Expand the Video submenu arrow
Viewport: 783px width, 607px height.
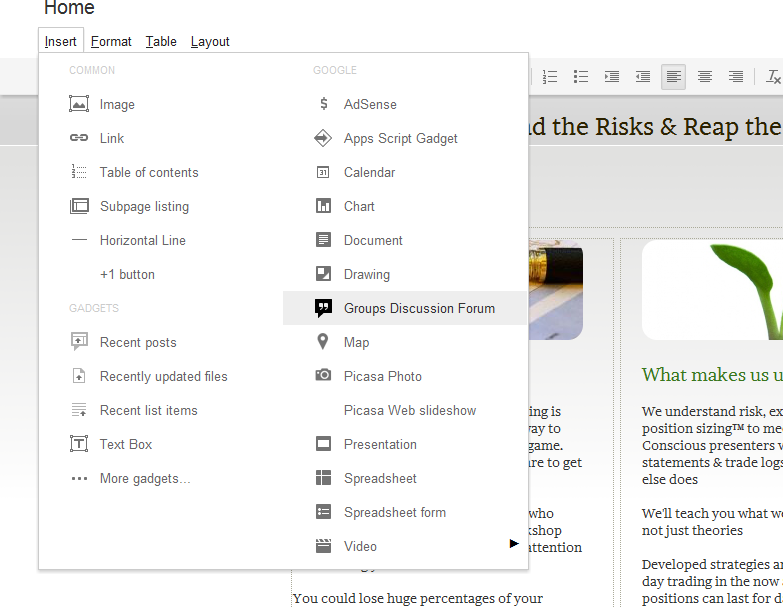point(514,544)
